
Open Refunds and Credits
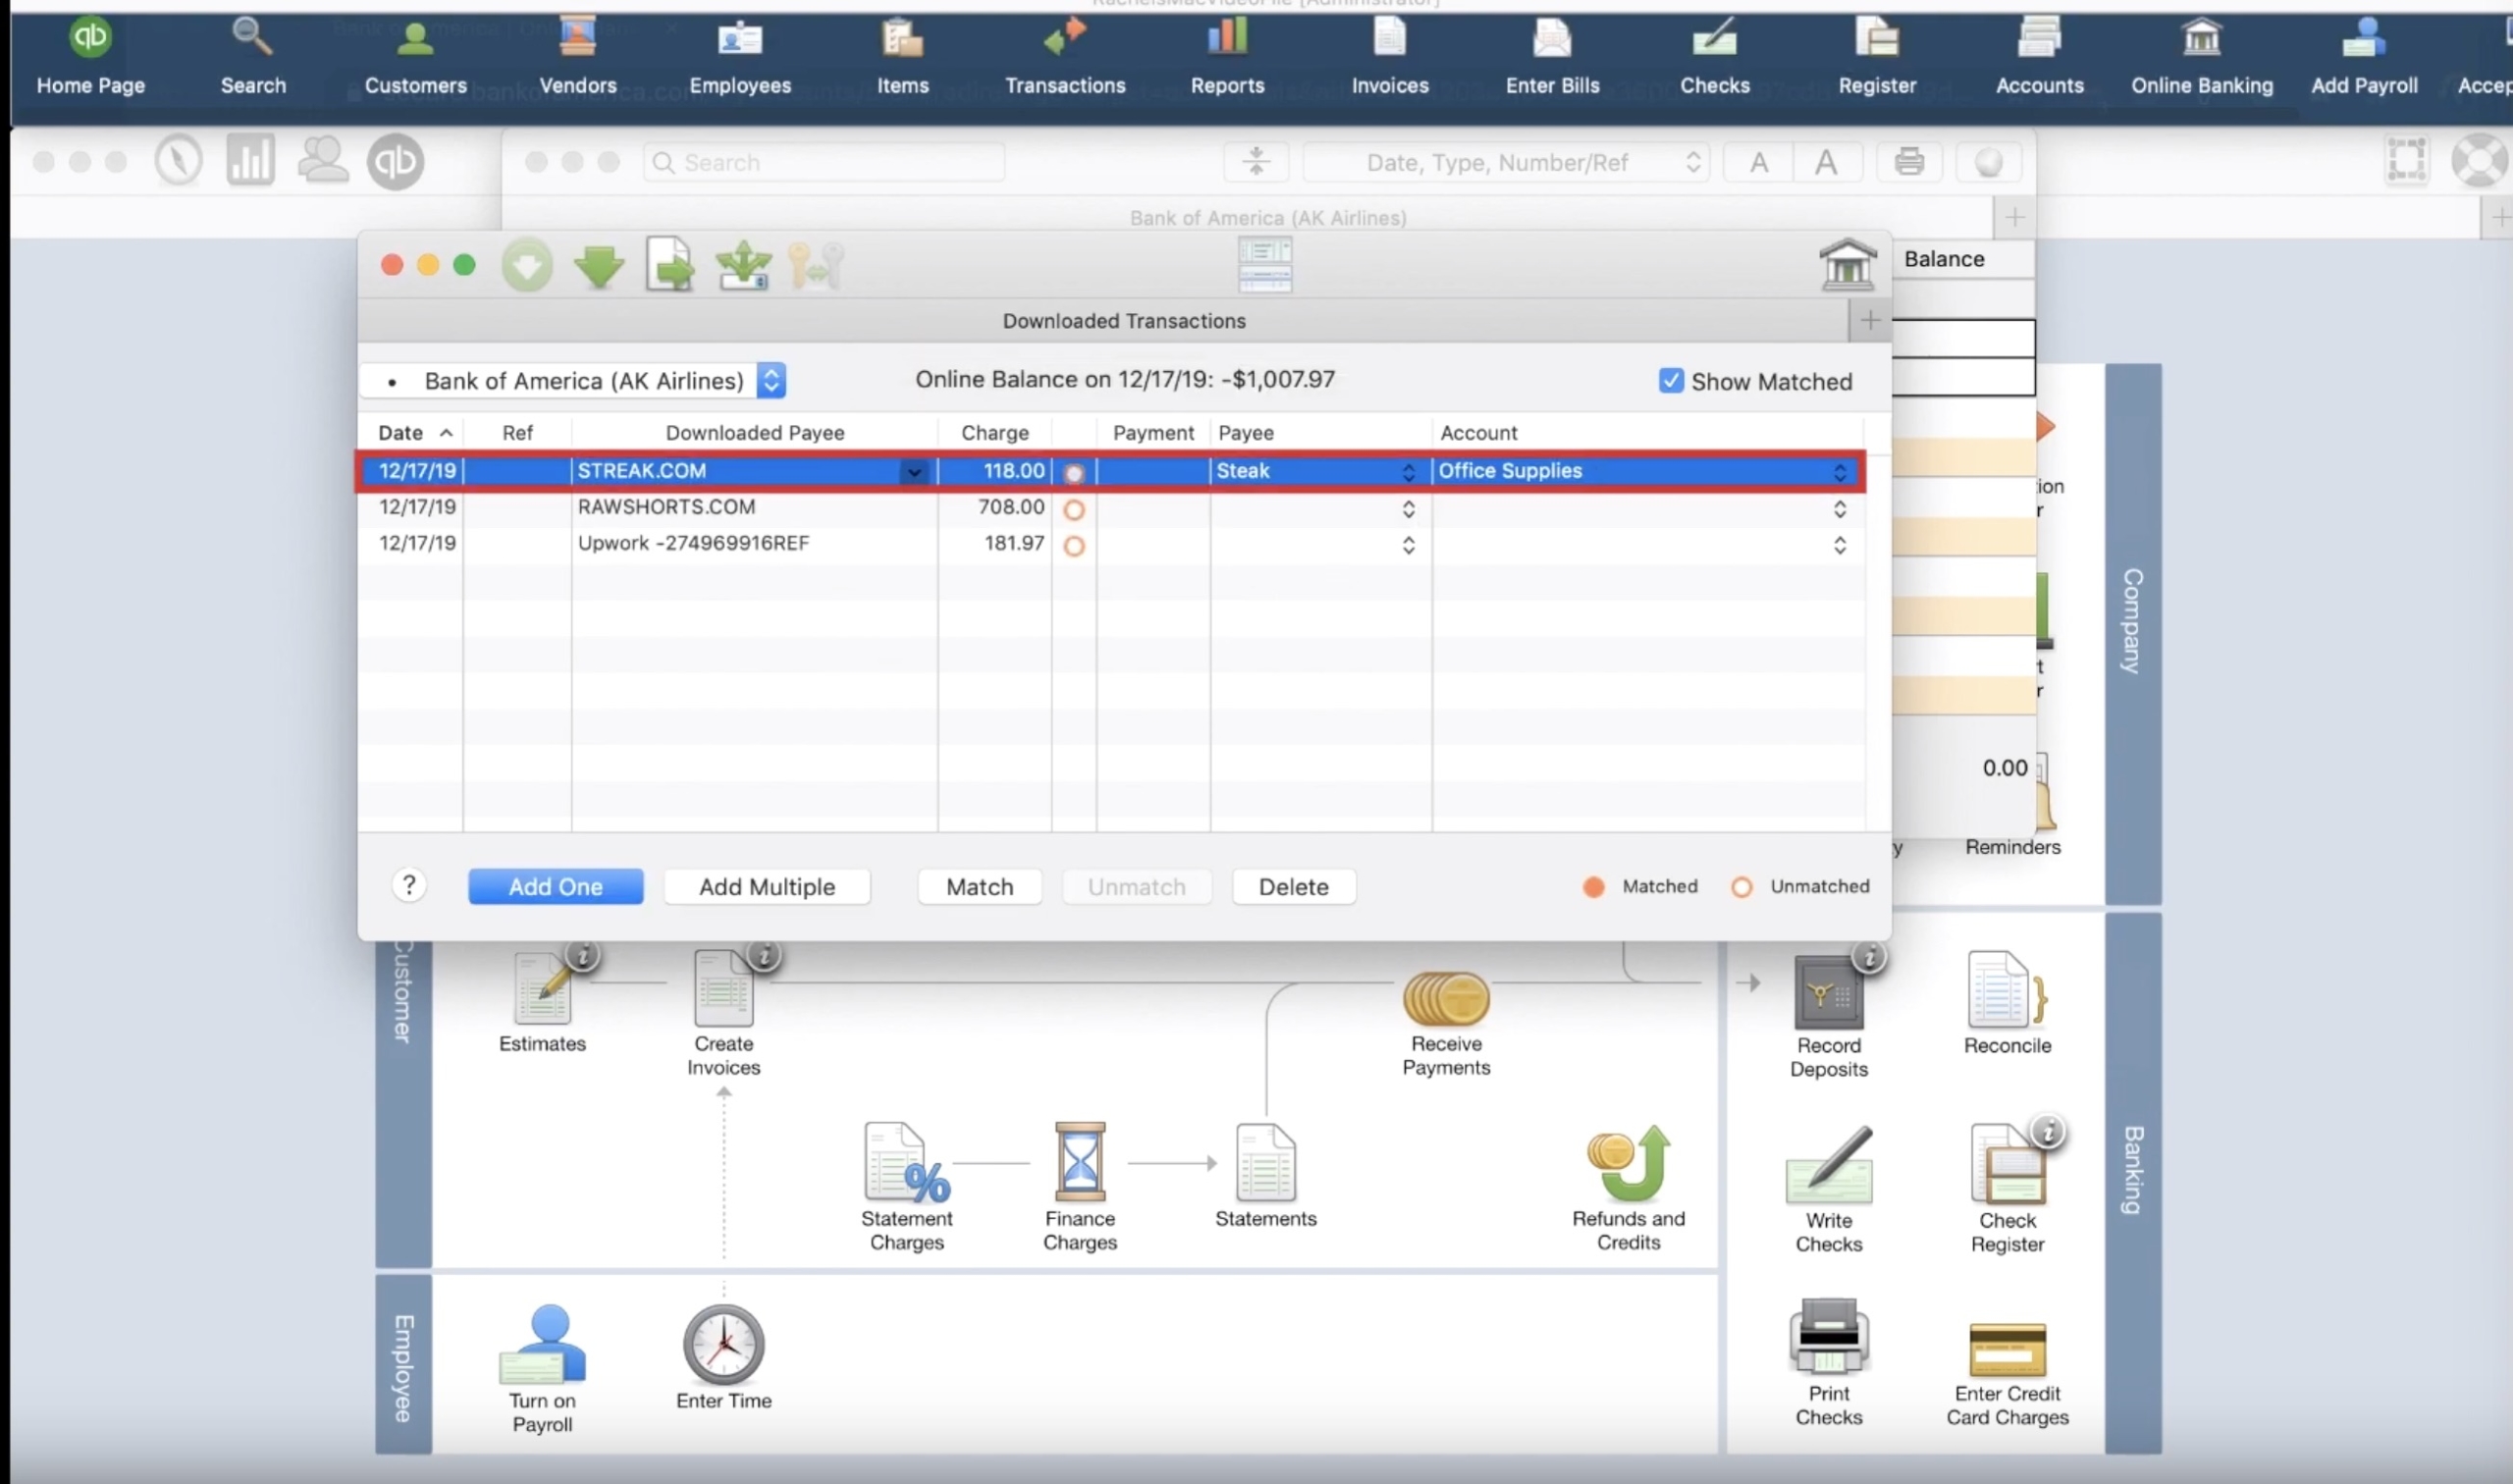tap(1628, 1188)
